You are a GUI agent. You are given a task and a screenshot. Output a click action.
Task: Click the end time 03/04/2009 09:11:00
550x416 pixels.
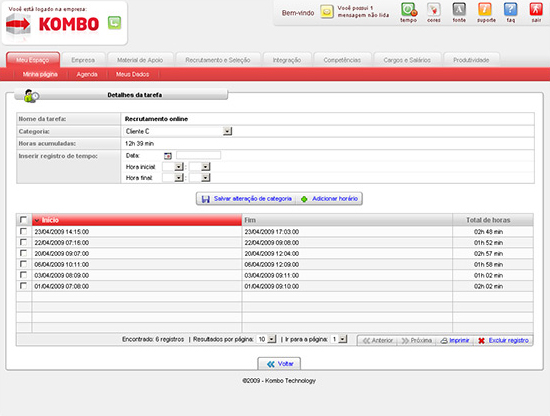pos(271,275)
